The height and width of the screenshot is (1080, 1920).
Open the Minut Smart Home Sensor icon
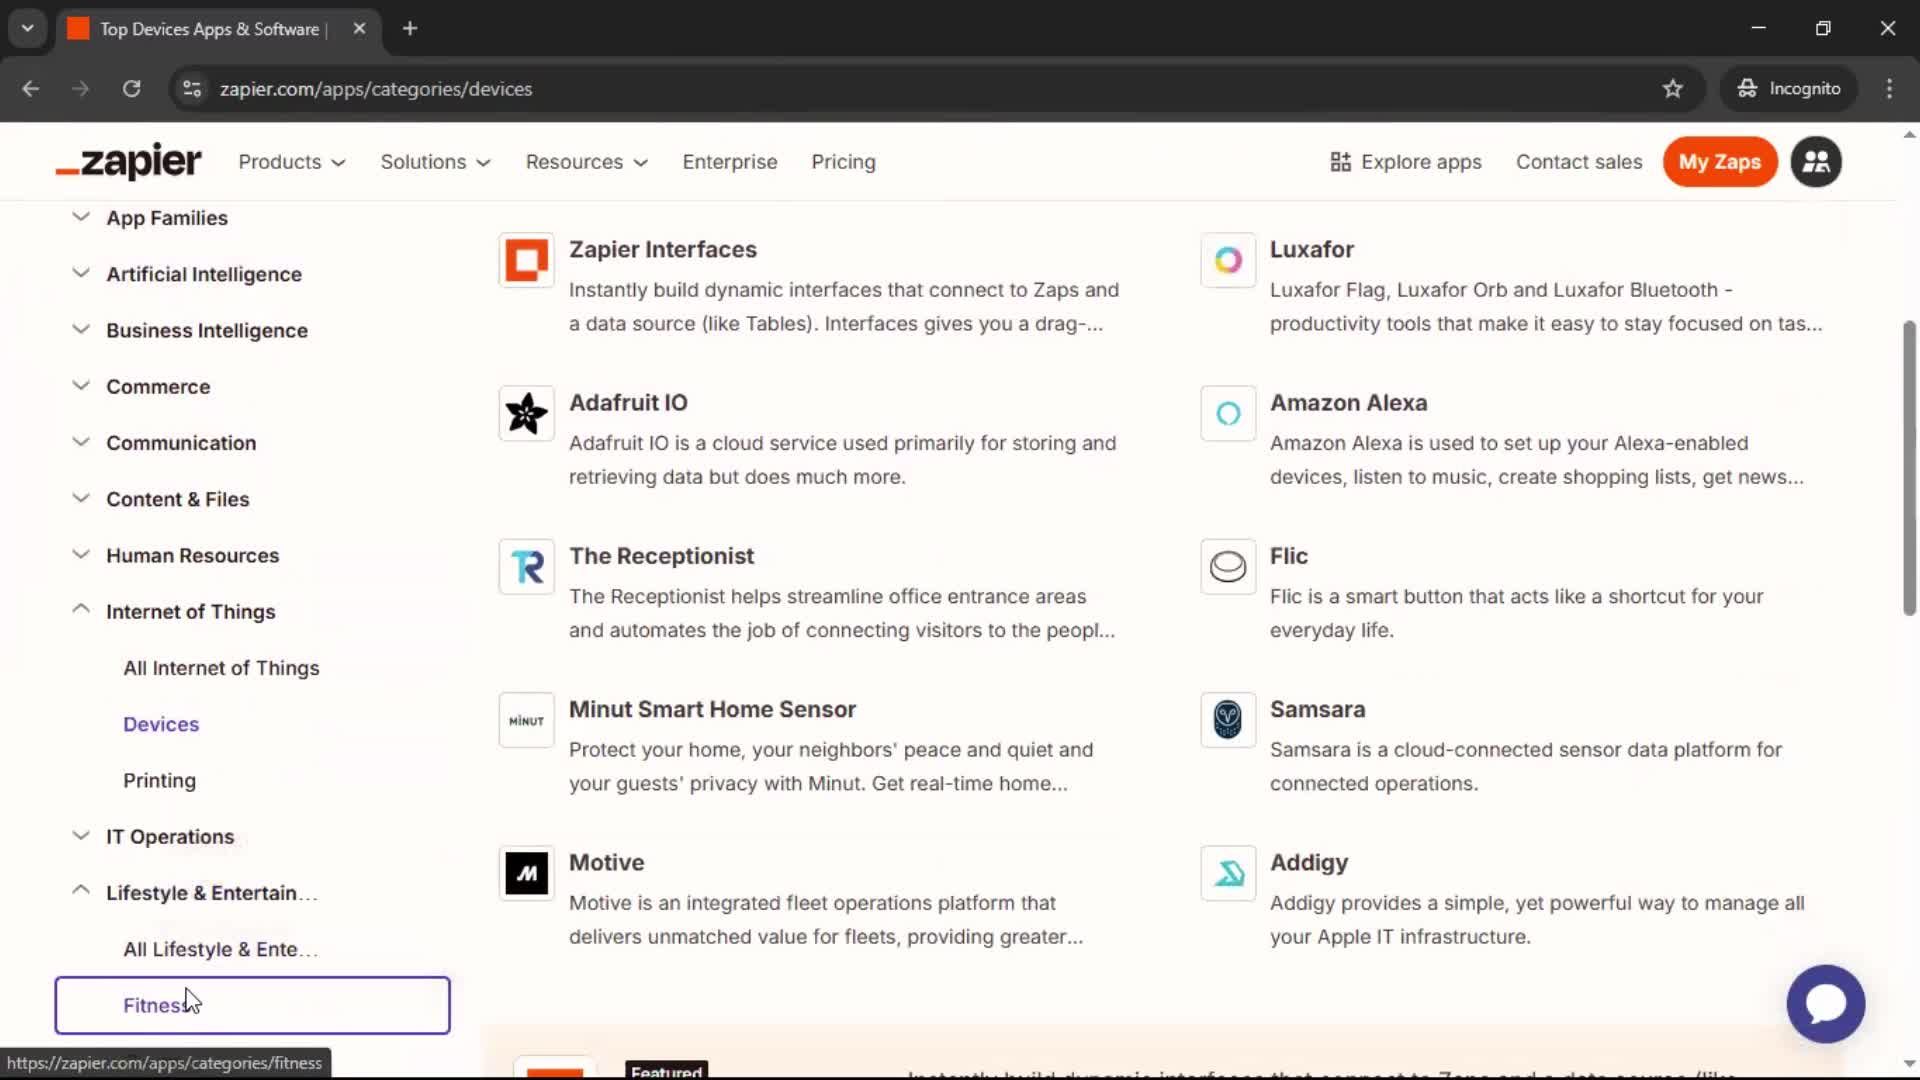click(526, 720)
